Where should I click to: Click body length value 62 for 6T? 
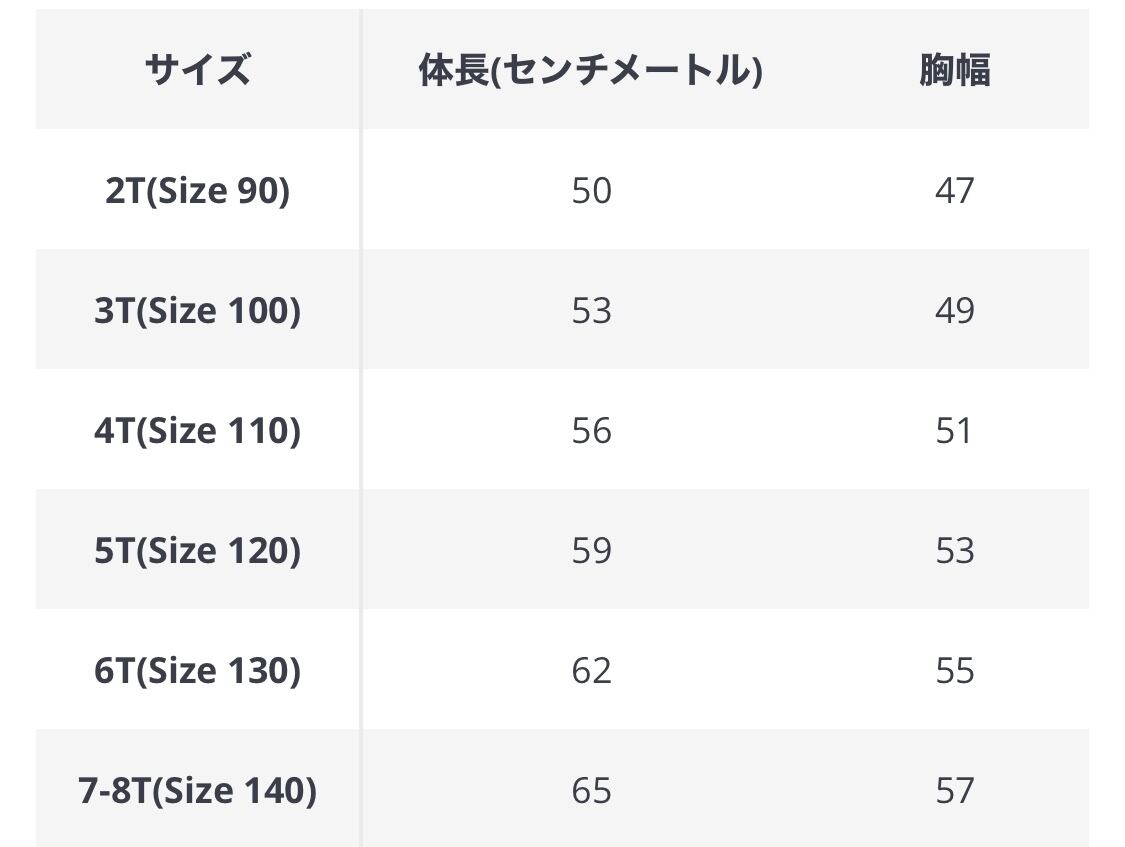591,670
